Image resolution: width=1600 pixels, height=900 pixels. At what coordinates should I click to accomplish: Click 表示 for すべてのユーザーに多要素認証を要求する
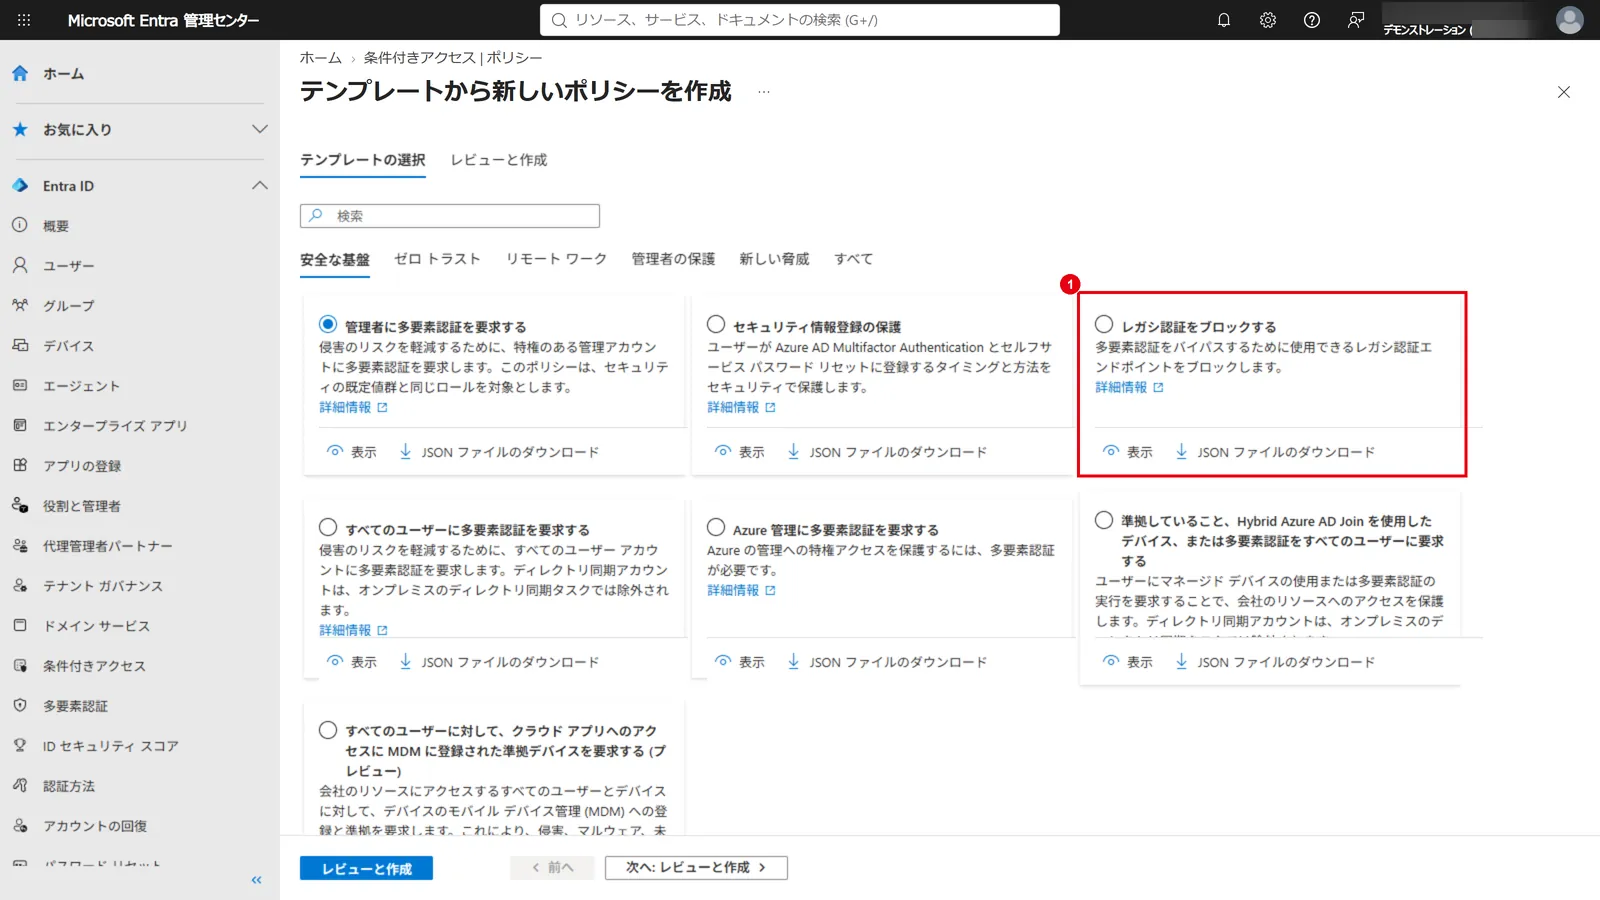[x=351, y=662]
